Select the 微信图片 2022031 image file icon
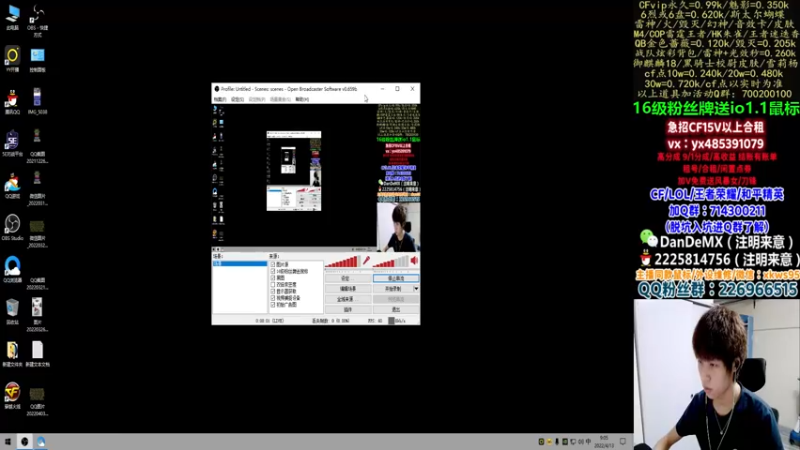The width and height of the screenshot is (800, 450). coord(37,189)
